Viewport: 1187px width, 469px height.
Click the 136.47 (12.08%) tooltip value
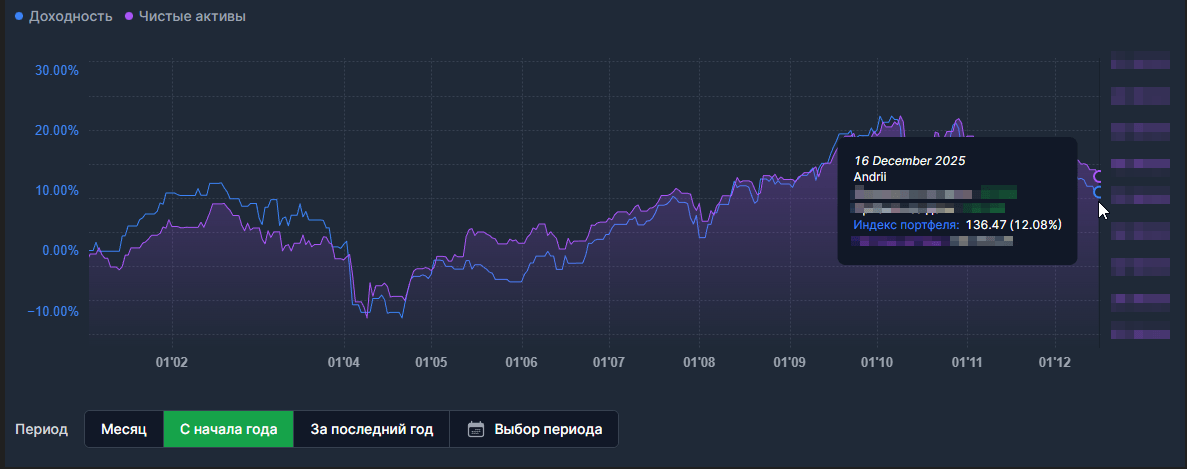[1014, 225]
